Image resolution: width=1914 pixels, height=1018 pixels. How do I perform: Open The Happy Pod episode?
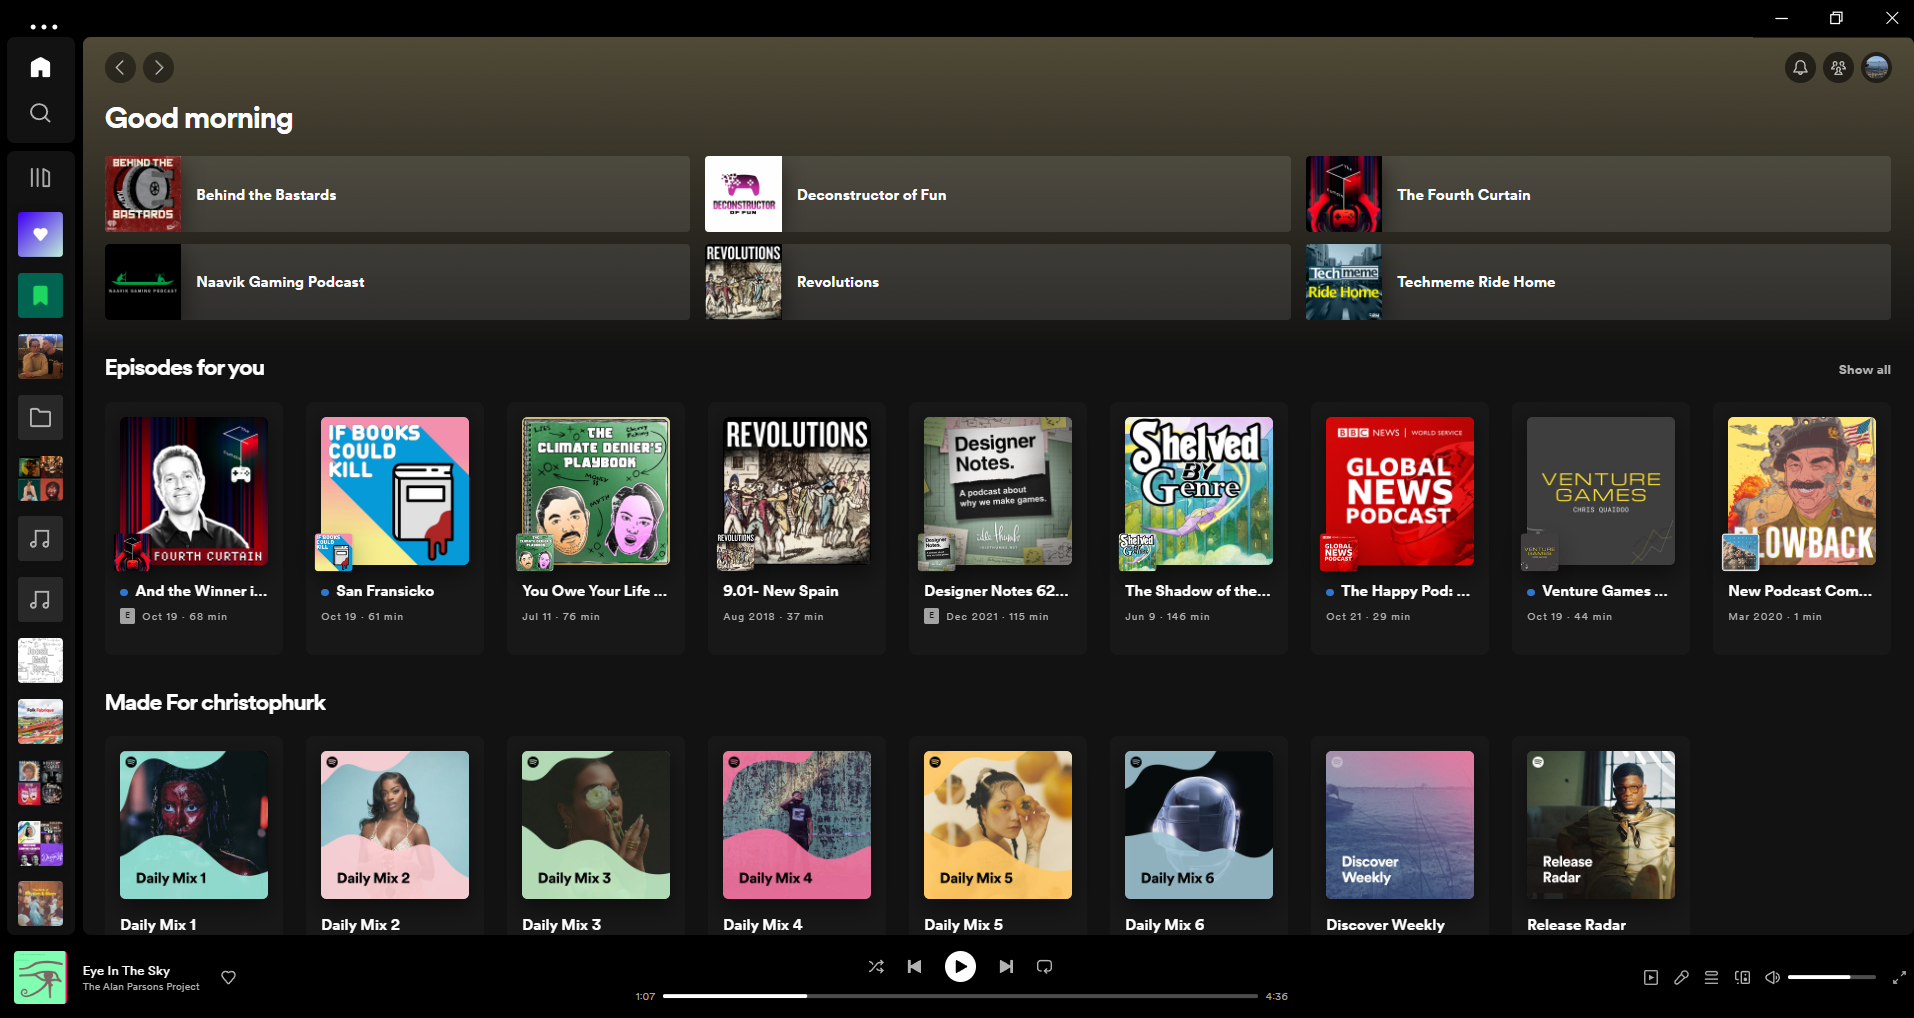click(1400, 529)
